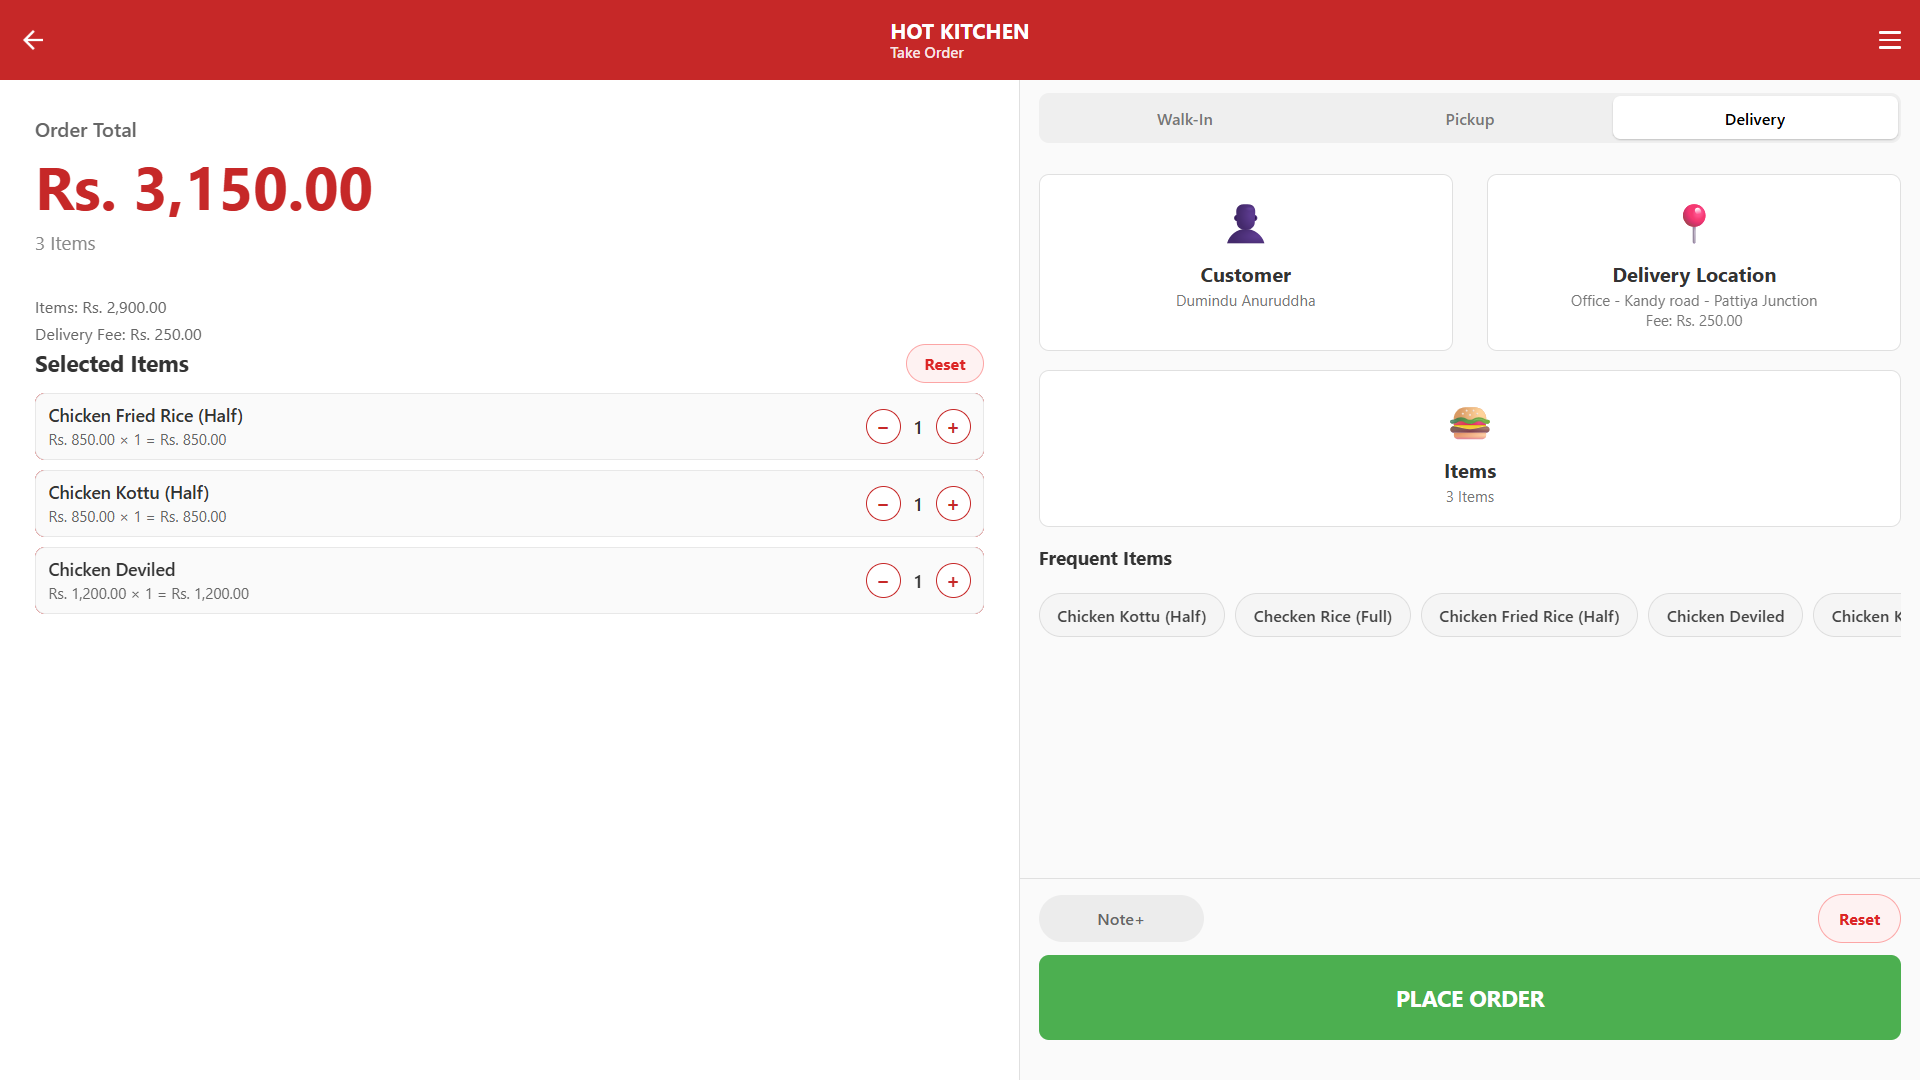Select the Chicken Fried Rice (Half) row name

pos(146,416)
